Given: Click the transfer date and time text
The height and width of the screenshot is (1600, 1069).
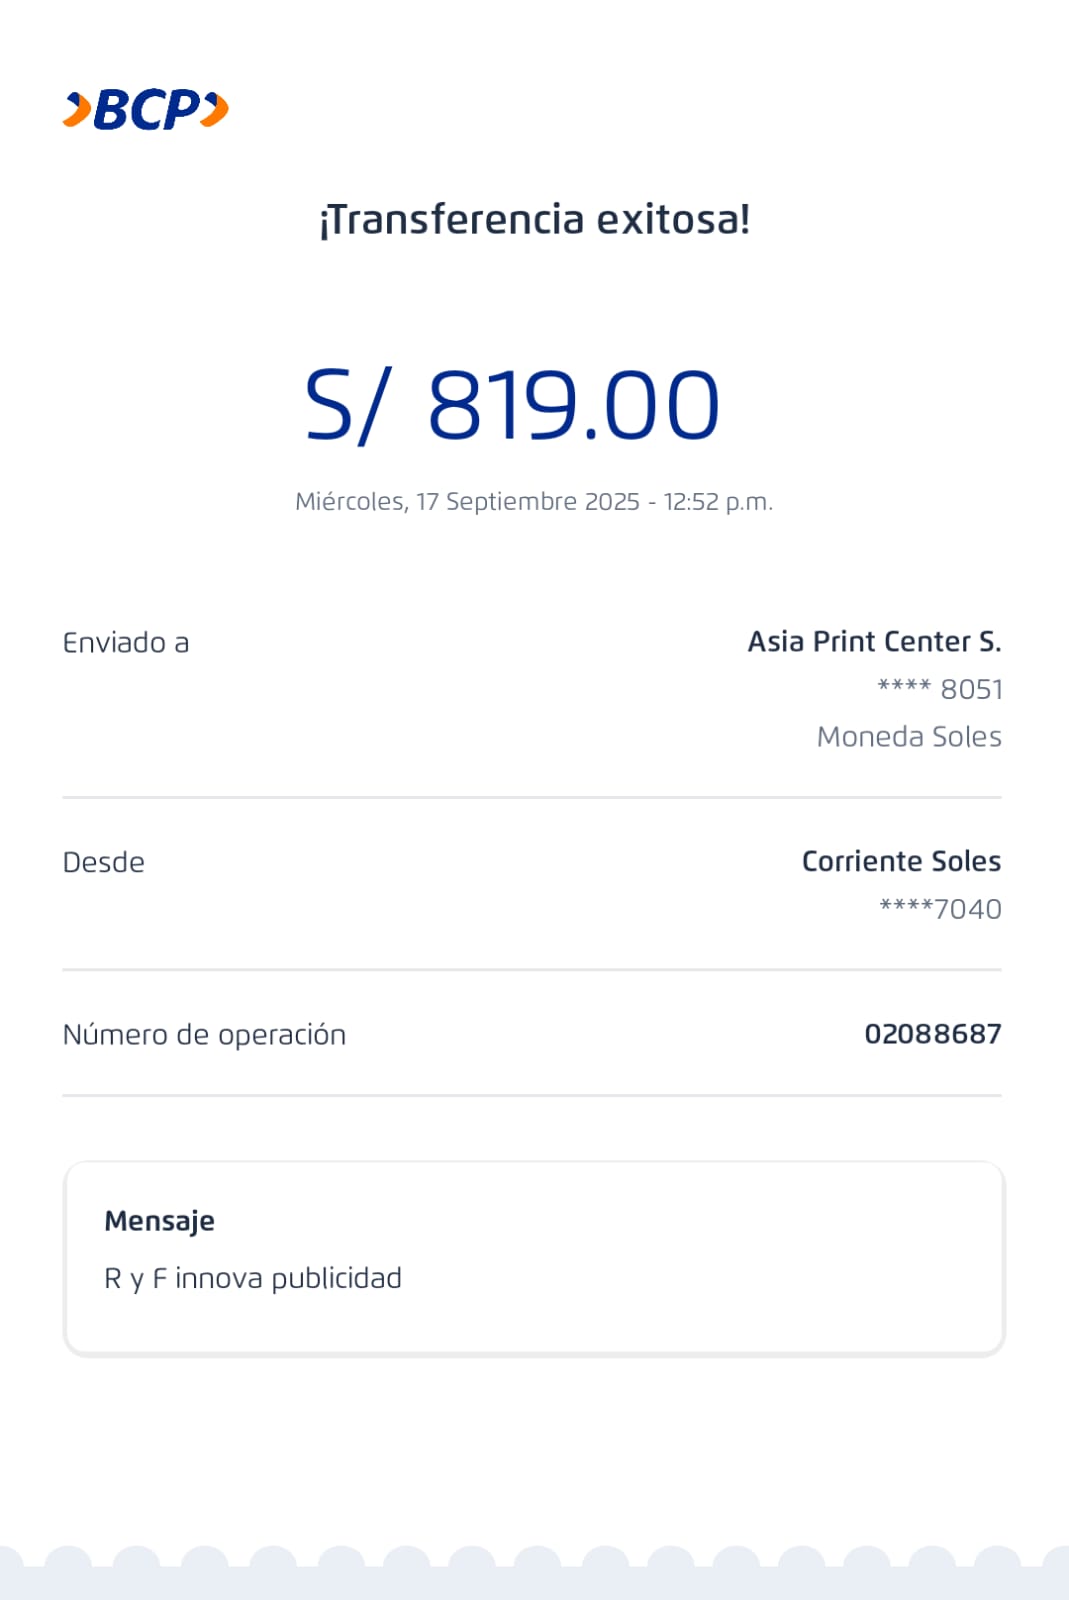Looking at the screenshot, I should [534, 502].
